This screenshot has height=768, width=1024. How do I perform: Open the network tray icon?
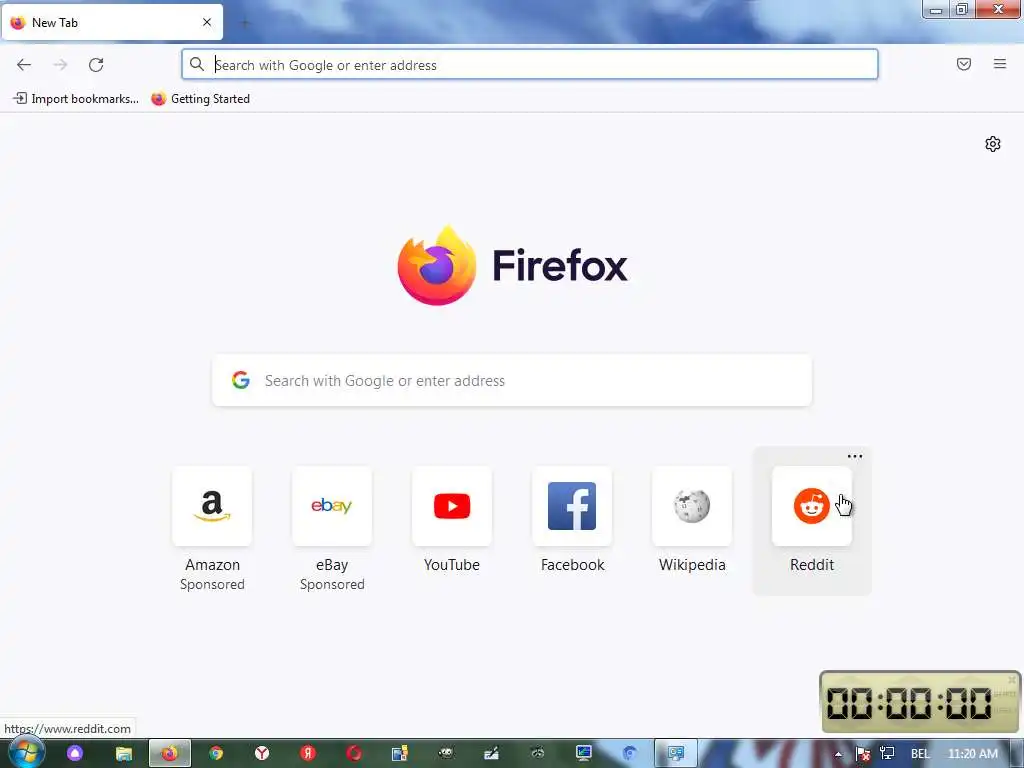[888, 754]
